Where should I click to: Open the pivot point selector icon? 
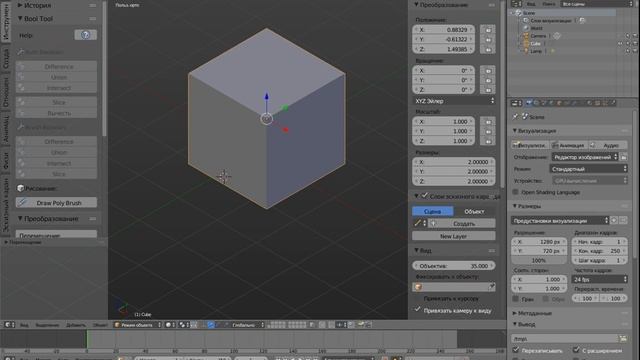185,325
